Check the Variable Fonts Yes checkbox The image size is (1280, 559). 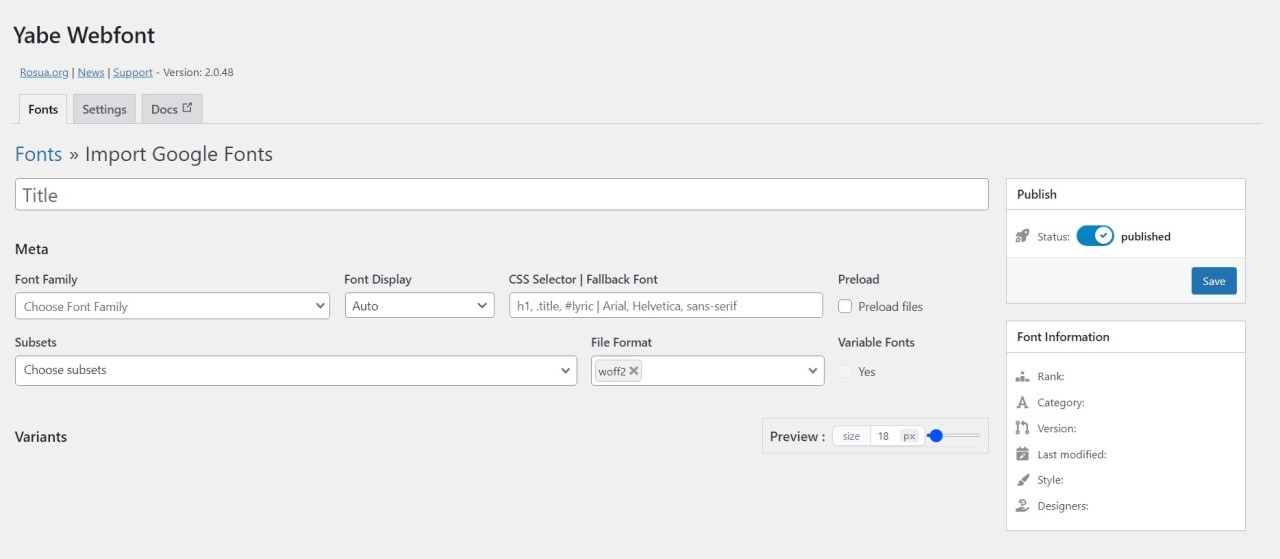(x=845, y=371)
